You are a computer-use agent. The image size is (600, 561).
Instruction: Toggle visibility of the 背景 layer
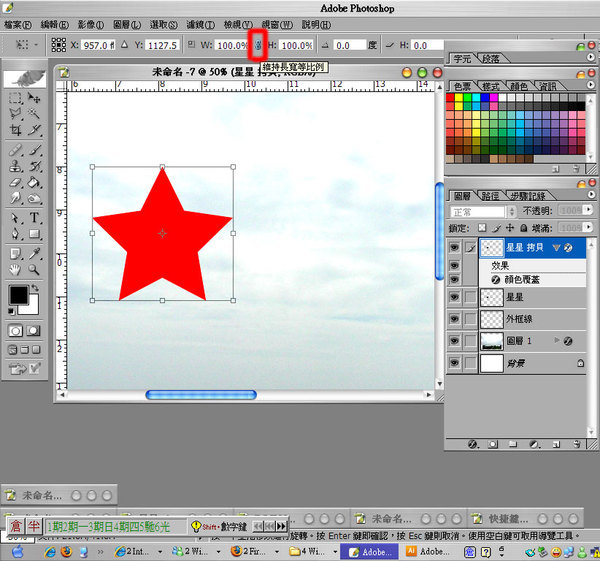tap(455, 364)
